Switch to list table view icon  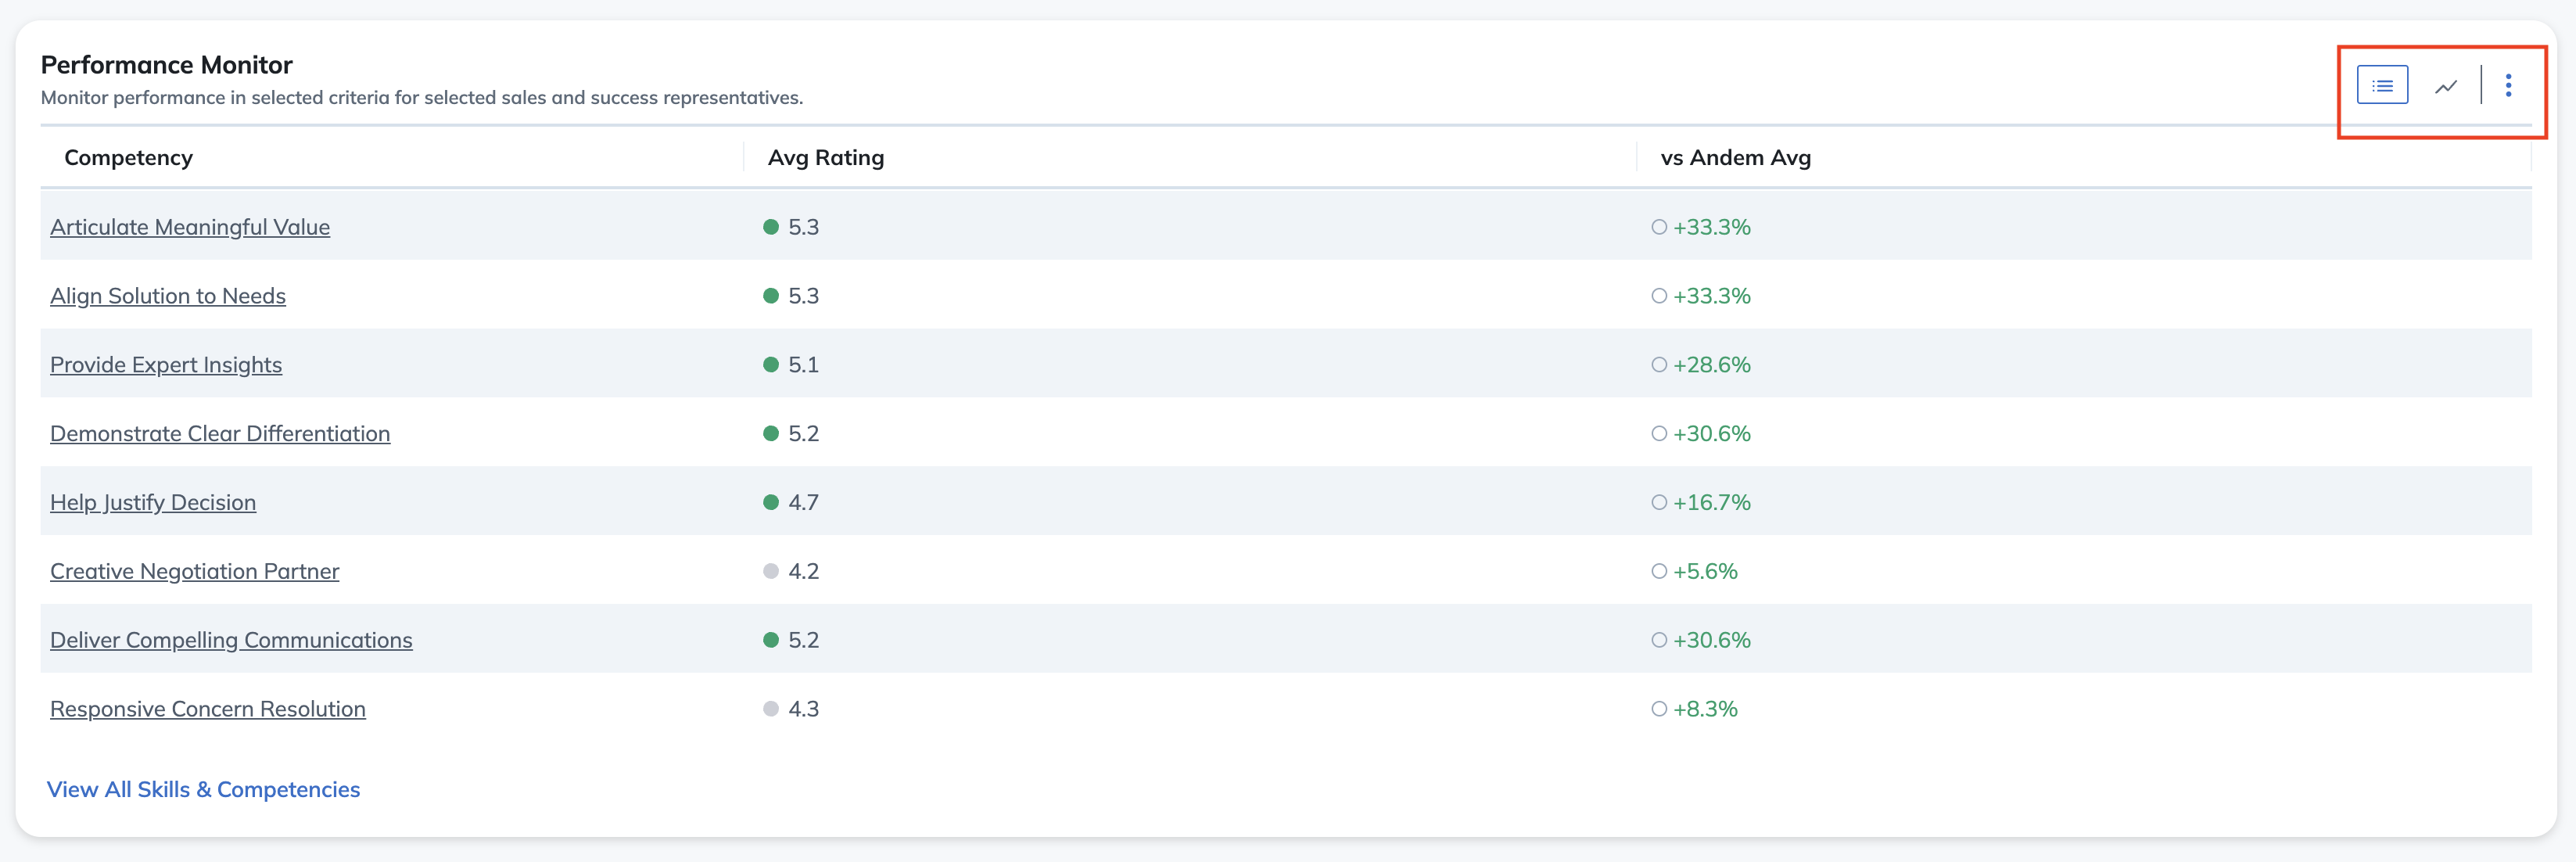[x=2382, y=85]
